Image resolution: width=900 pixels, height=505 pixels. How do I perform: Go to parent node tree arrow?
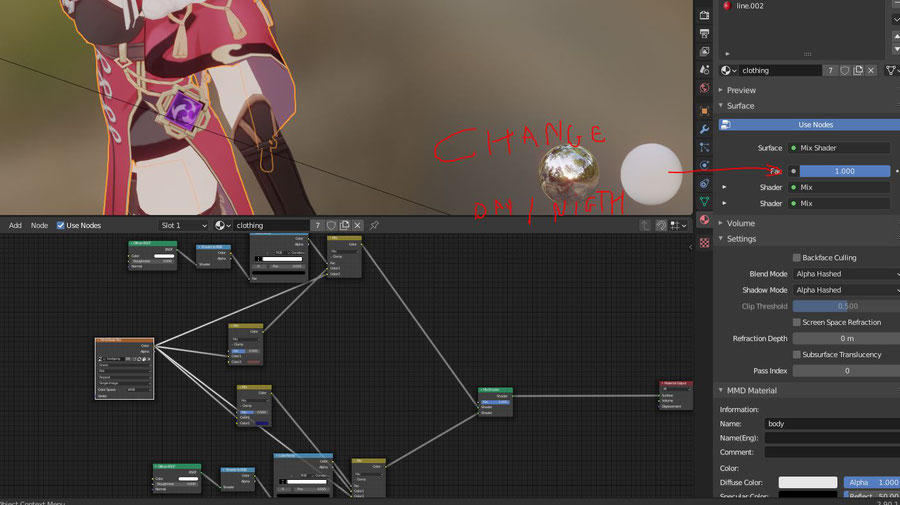pyautogui.click(x=645, y=226)
